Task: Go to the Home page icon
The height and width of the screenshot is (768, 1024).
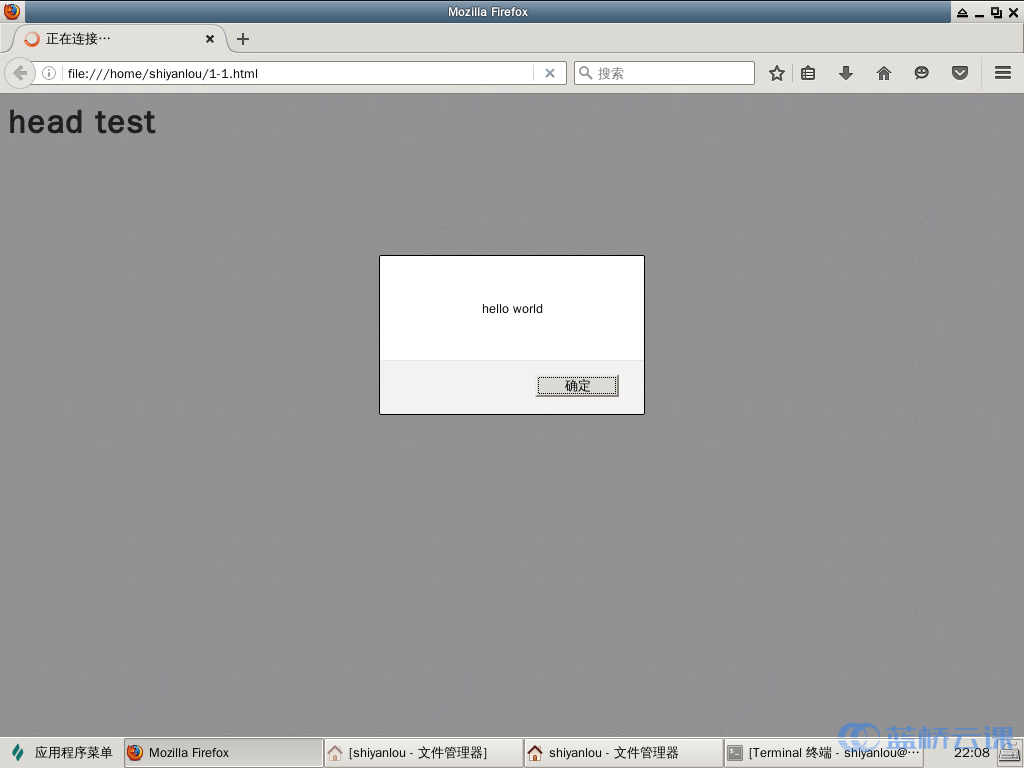Action: (884, 73)
